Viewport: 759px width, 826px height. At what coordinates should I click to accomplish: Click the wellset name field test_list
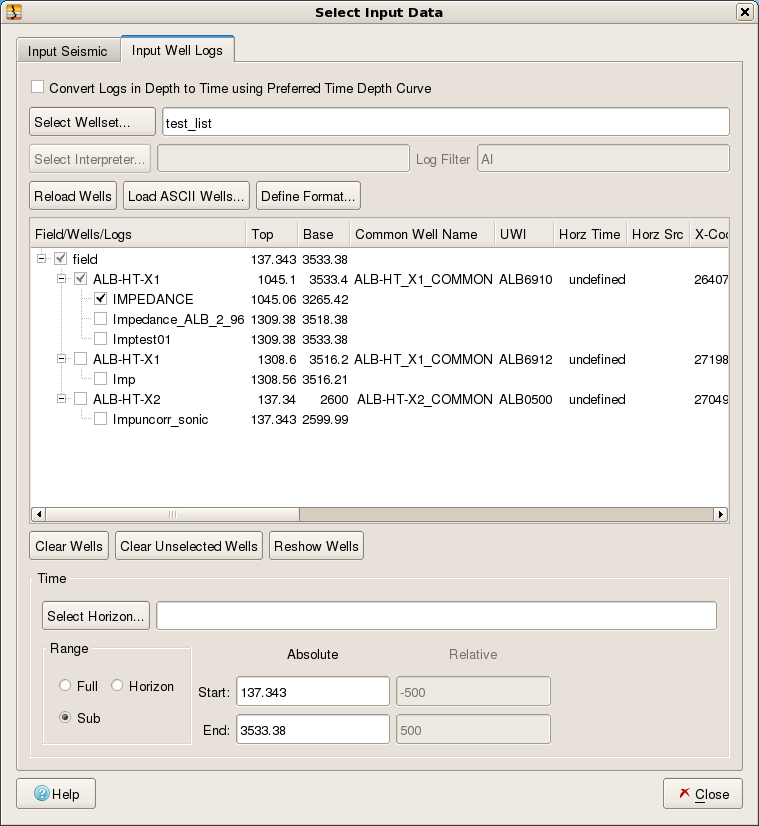(x=446, y=122)
